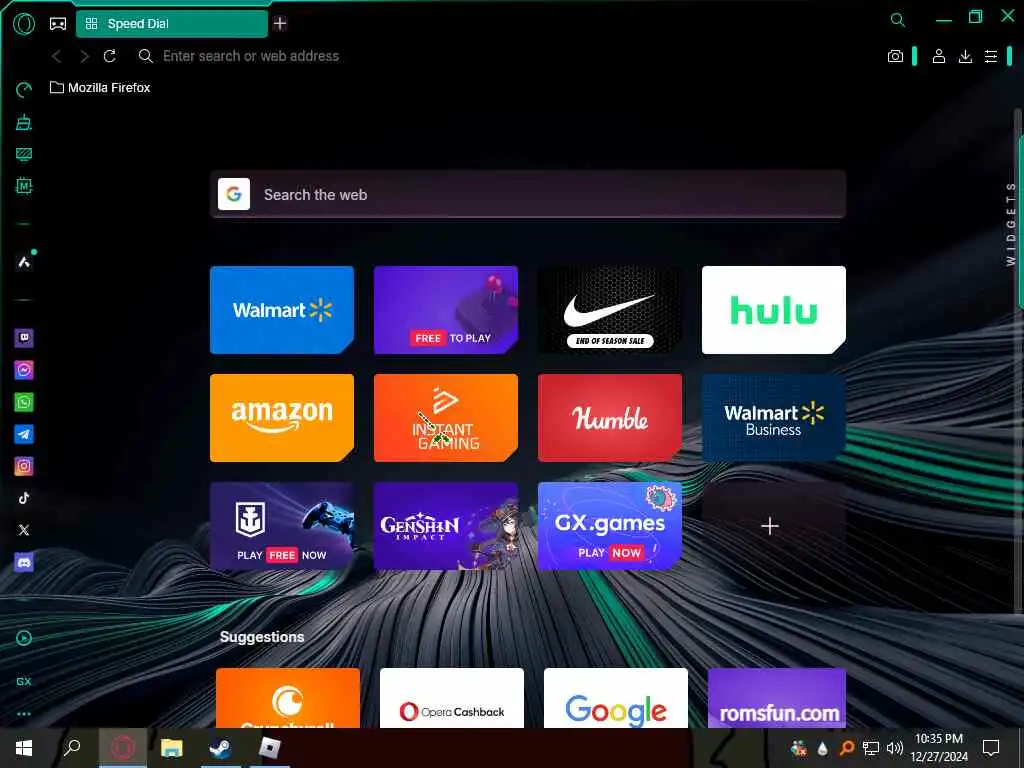Open the downloads panel
The width and height of the screenshot is (1024, 768).
coord(965,56)
